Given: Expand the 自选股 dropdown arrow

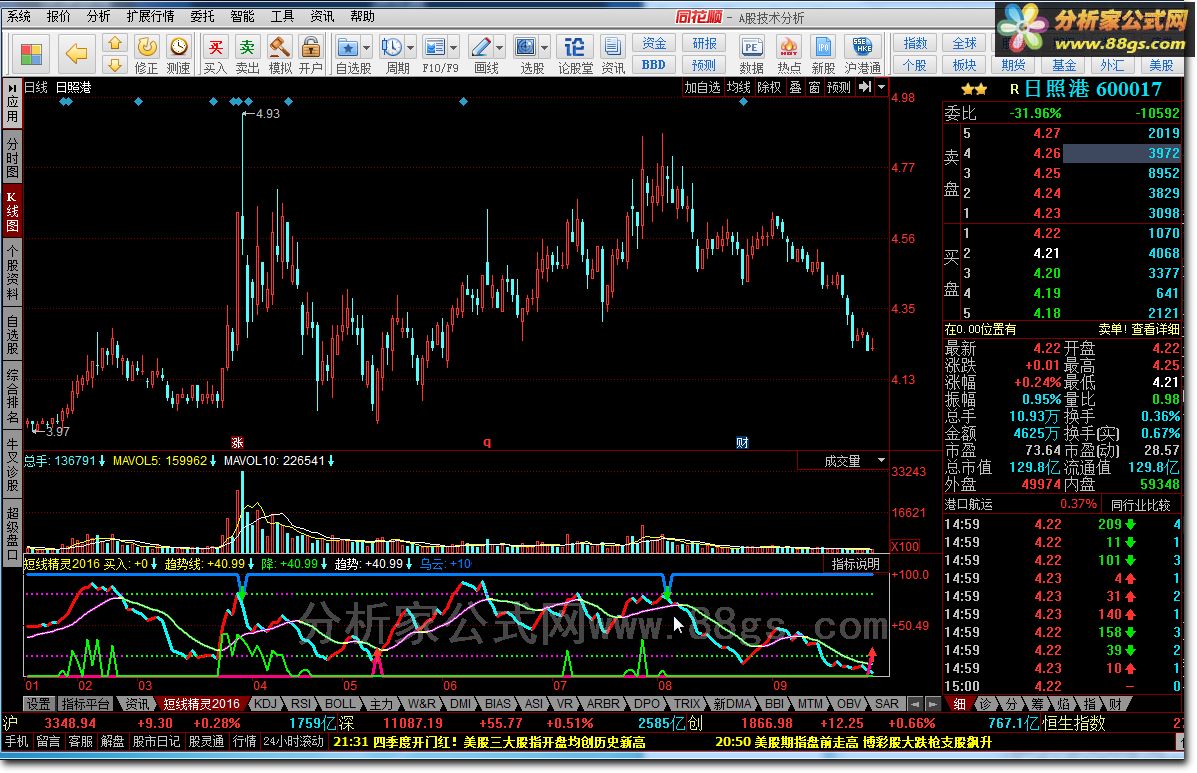Looking at the screenshot, I should pyautogui.click(x=366, y=48).
